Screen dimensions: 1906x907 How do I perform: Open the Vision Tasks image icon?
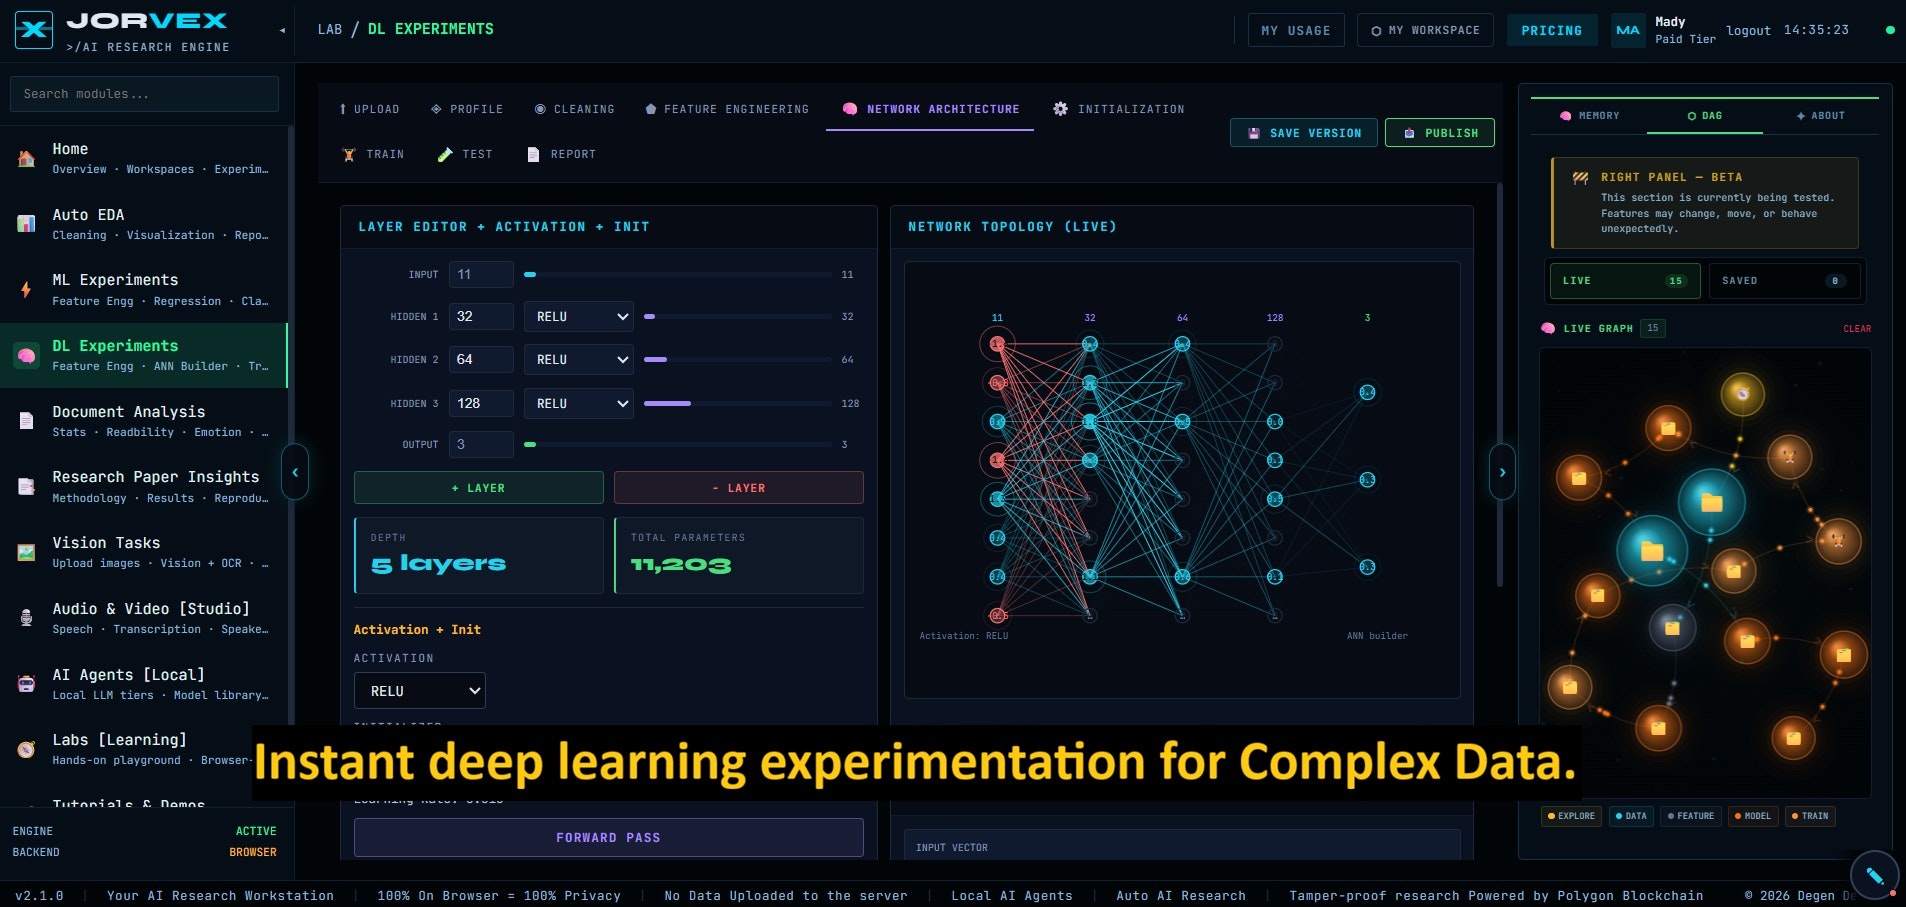pyautogui.click(x=26, y=552)
